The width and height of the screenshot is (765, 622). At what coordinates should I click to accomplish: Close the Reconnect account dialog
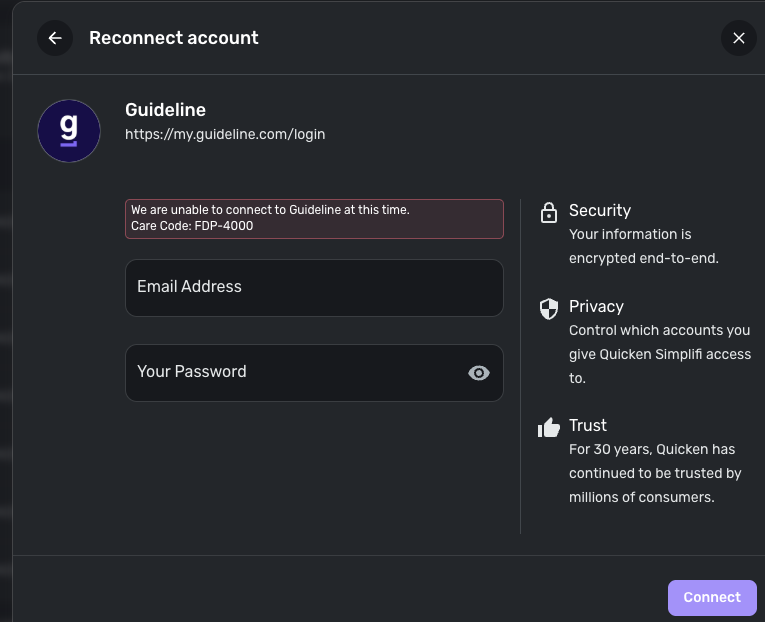point(738,38)
